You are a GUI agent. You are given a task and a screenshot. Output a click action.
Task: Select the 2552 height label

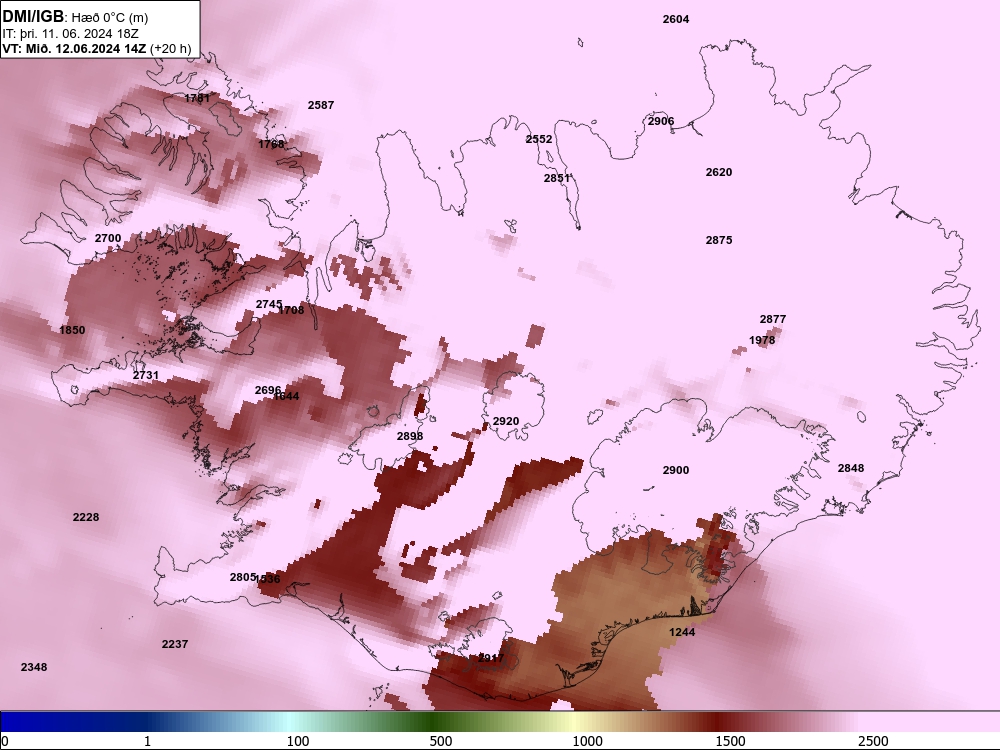[539, 139]
